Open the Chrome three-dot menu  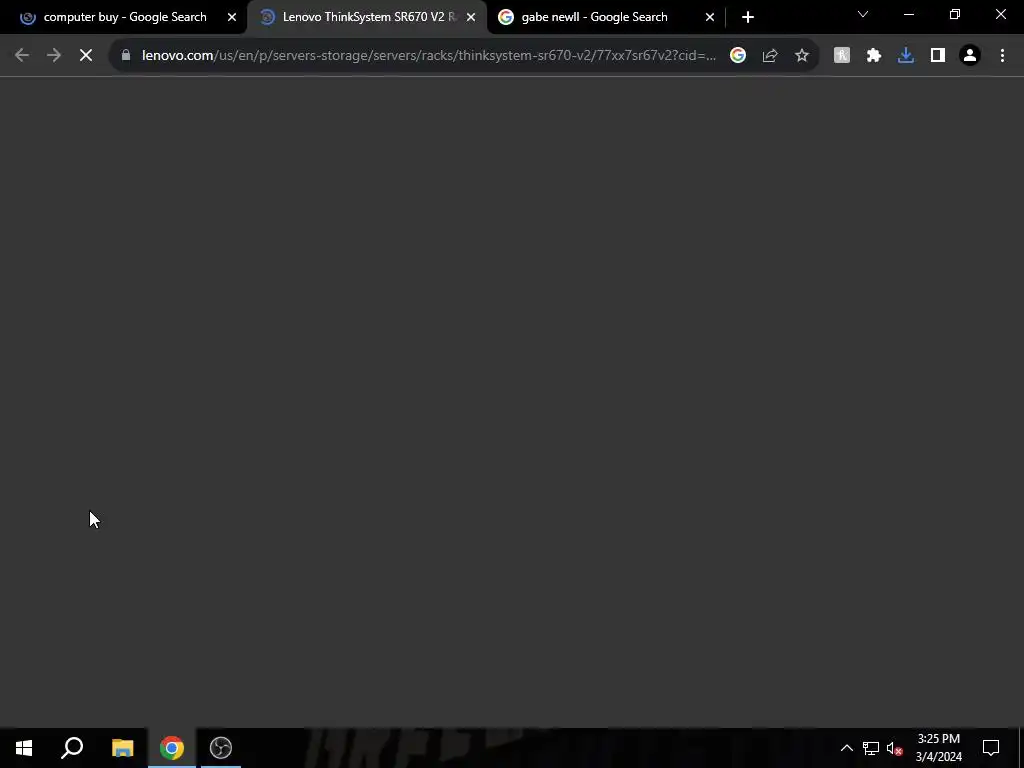(1002, 56)
